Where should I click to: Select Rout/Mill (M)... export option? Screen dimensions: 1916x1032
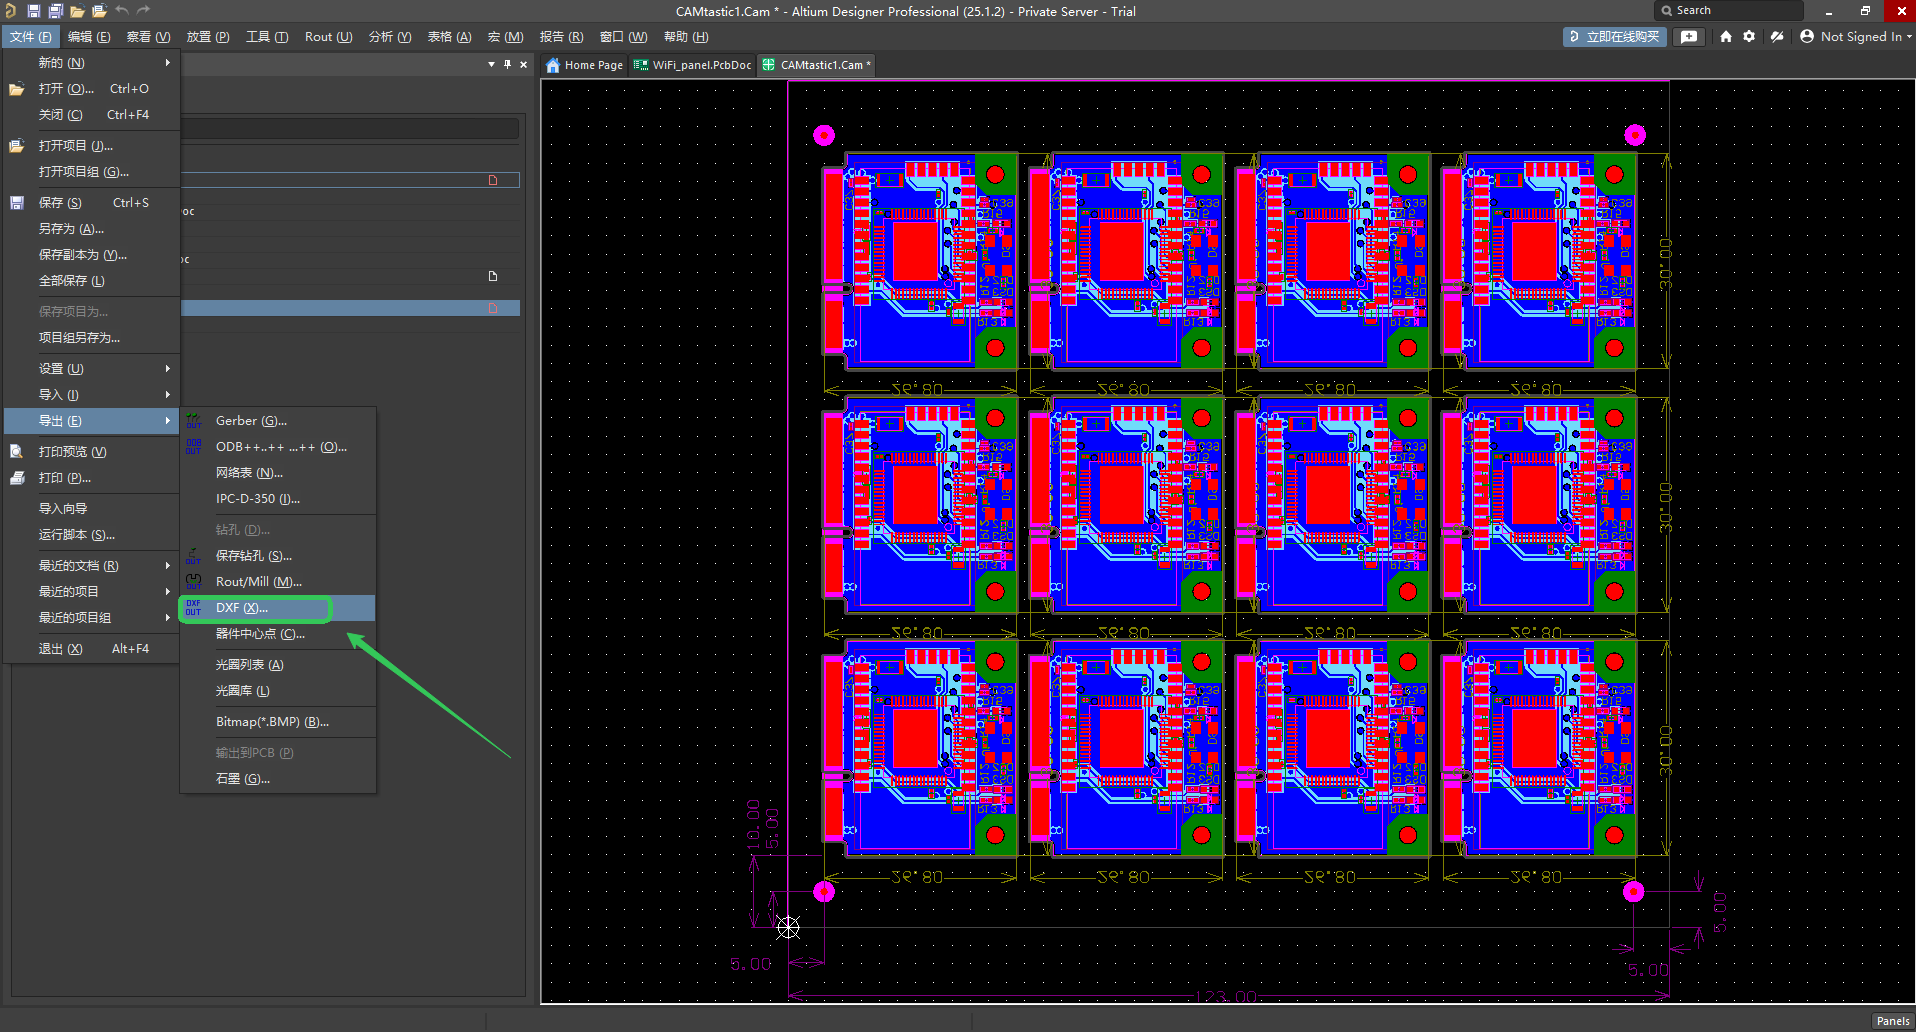[x=278, y=582]
